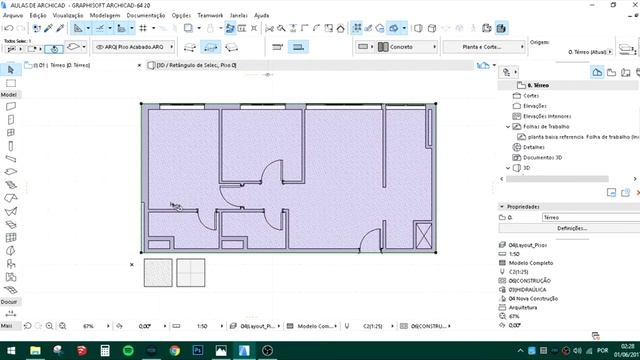This screenshot has height=360, width=640.
Task: Select the Shell tool
Action: [x=11, y=211]
